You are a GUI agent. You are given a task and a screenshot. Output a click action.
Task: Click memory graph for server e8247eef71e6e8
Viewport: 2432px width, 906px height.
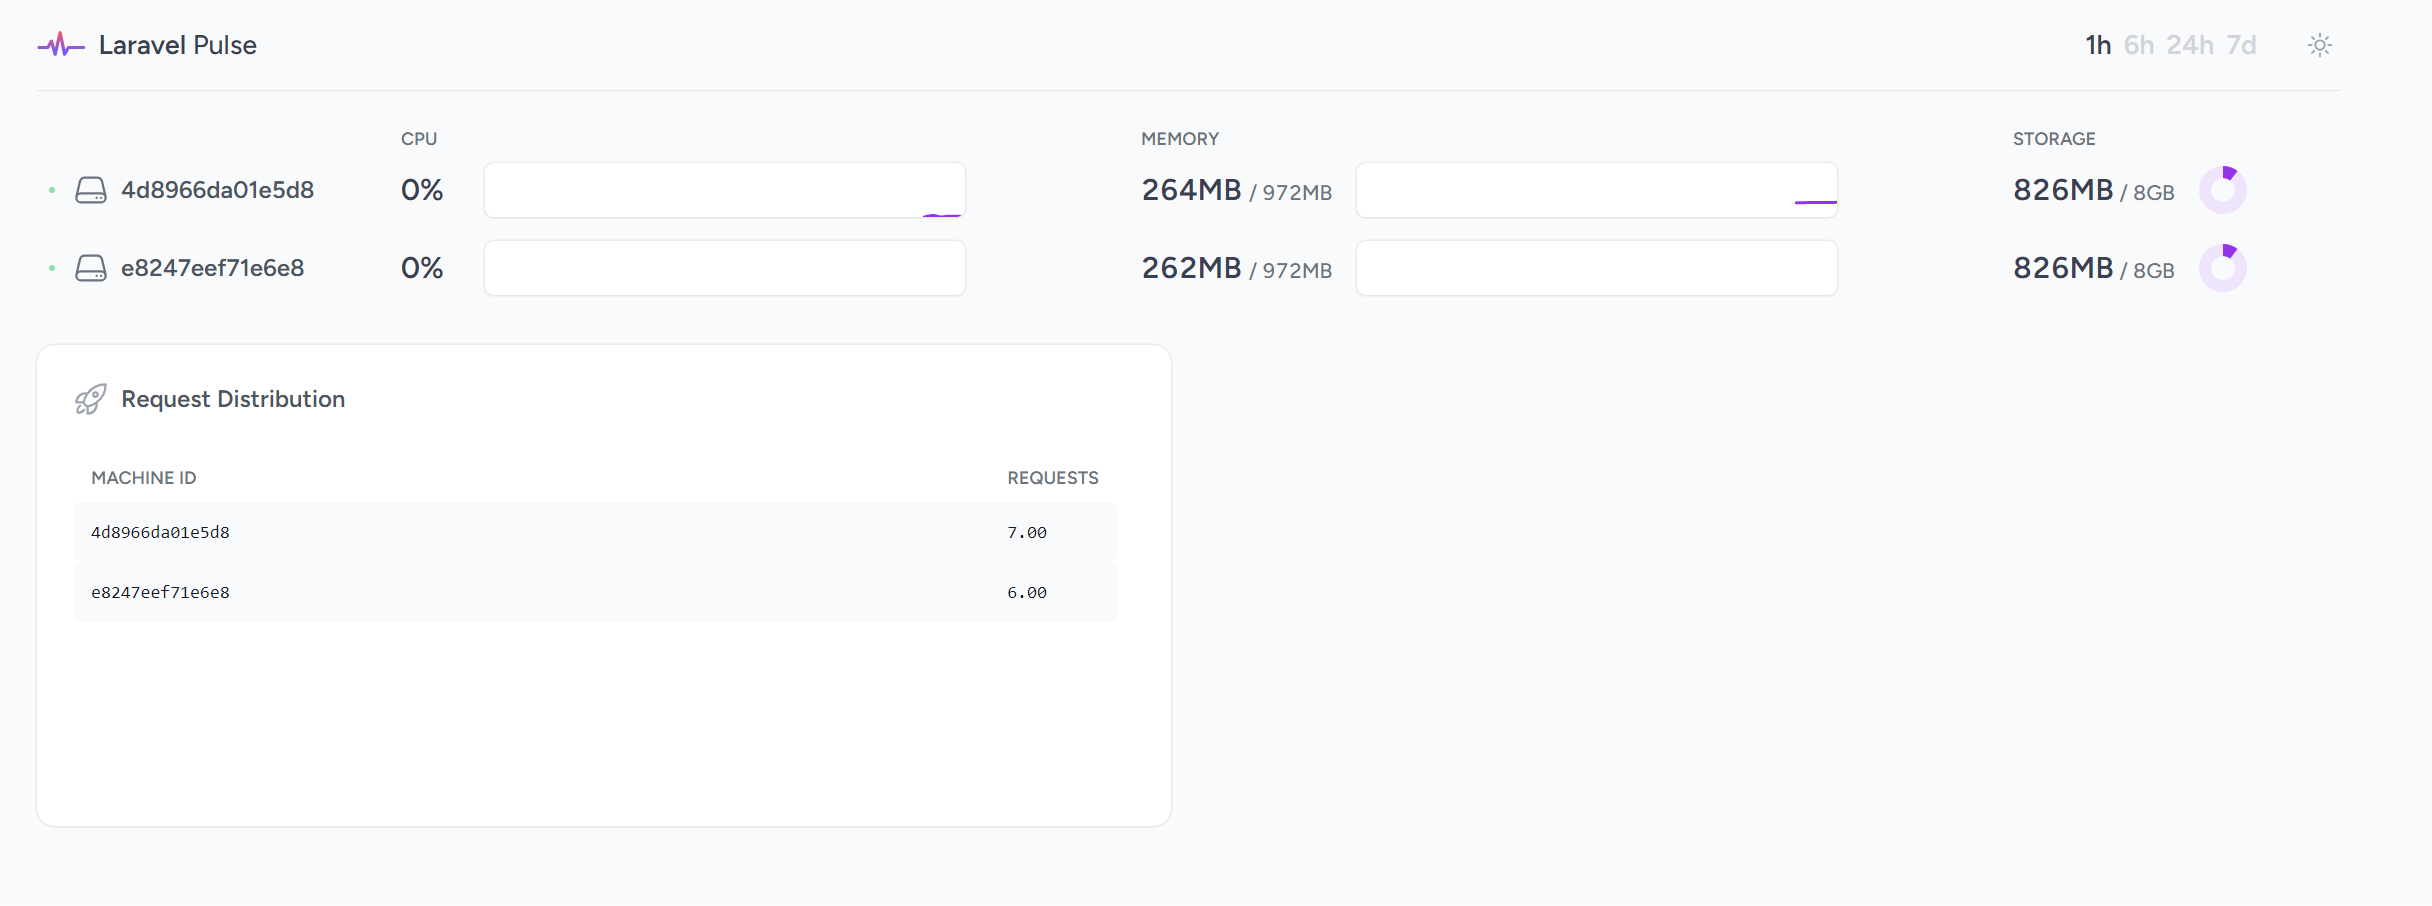pos(1596,268)
